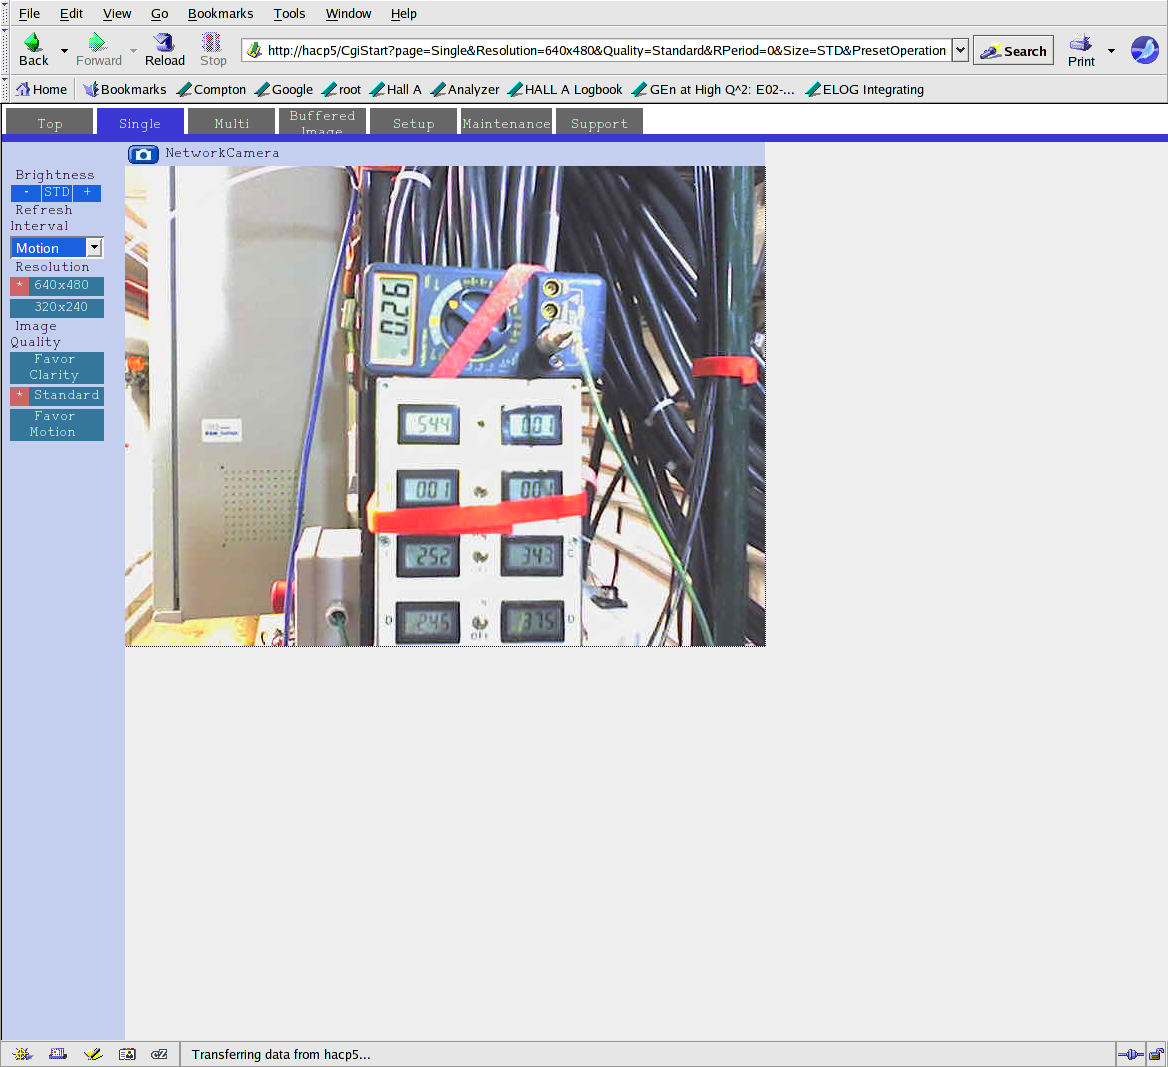Click the Home bookmark

tap(42, 89)
